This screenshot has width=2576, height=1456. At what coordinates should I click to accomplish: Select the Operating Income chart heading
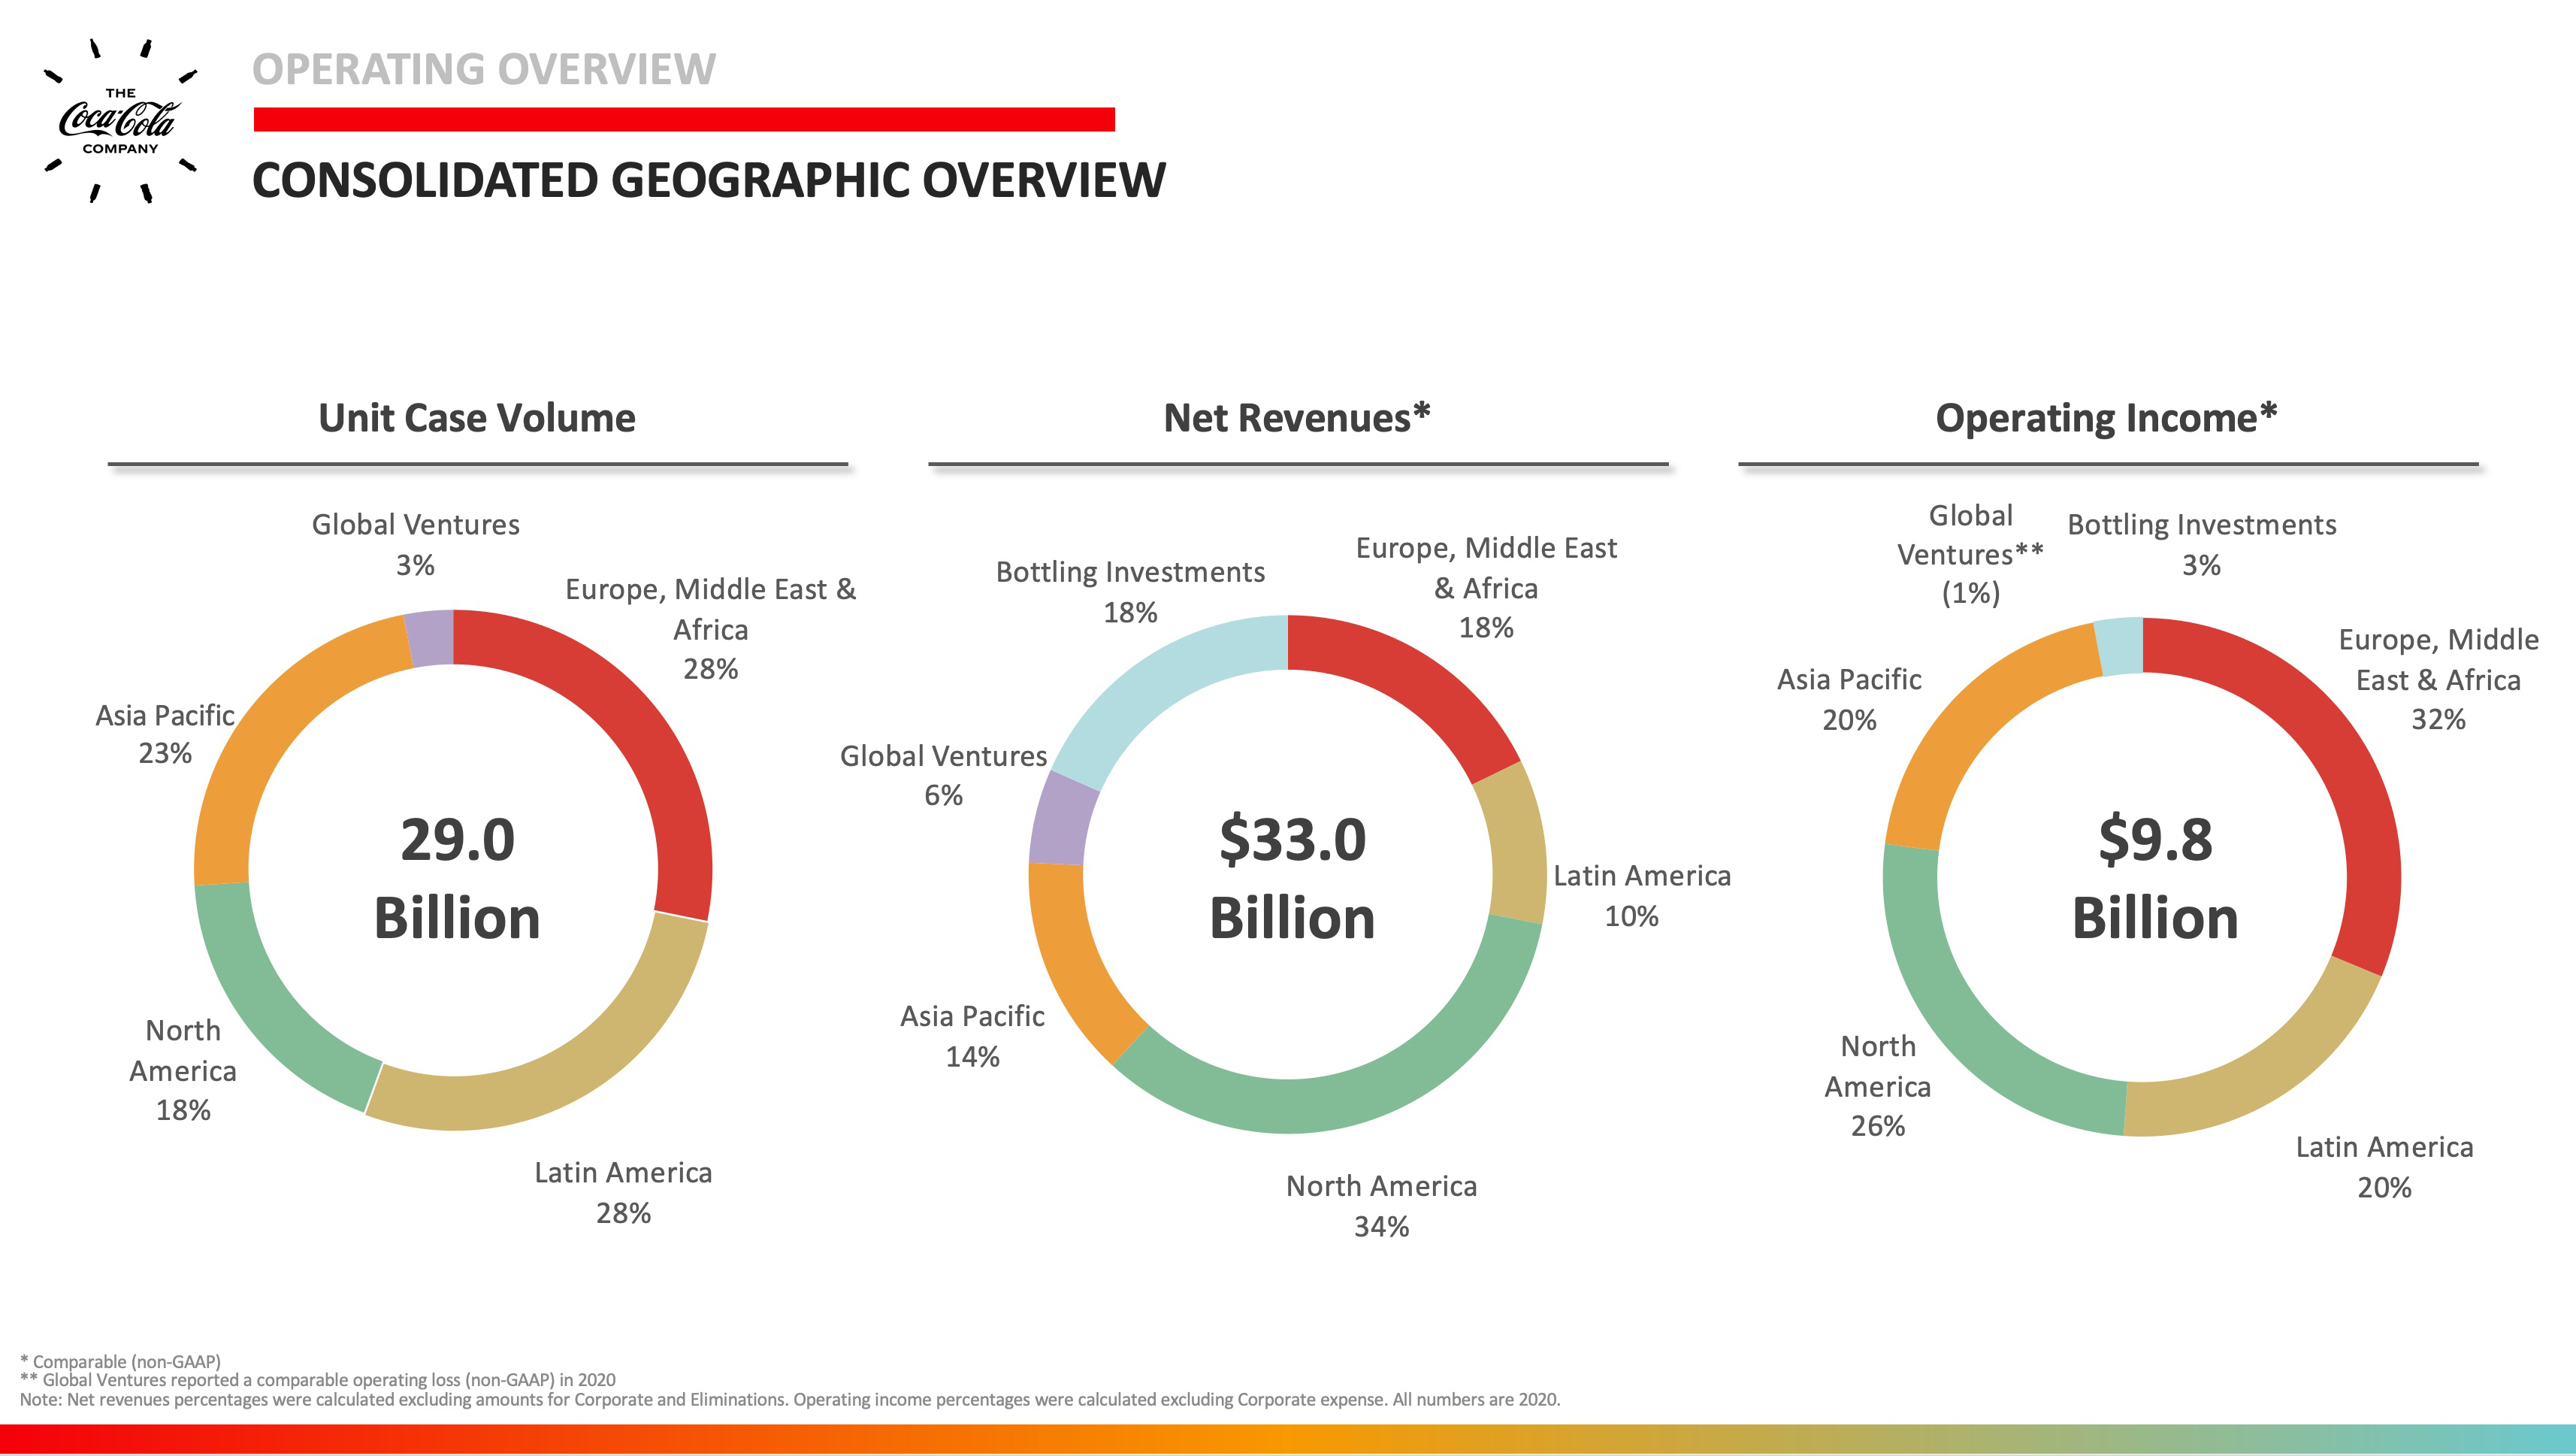pos(2106,418)
